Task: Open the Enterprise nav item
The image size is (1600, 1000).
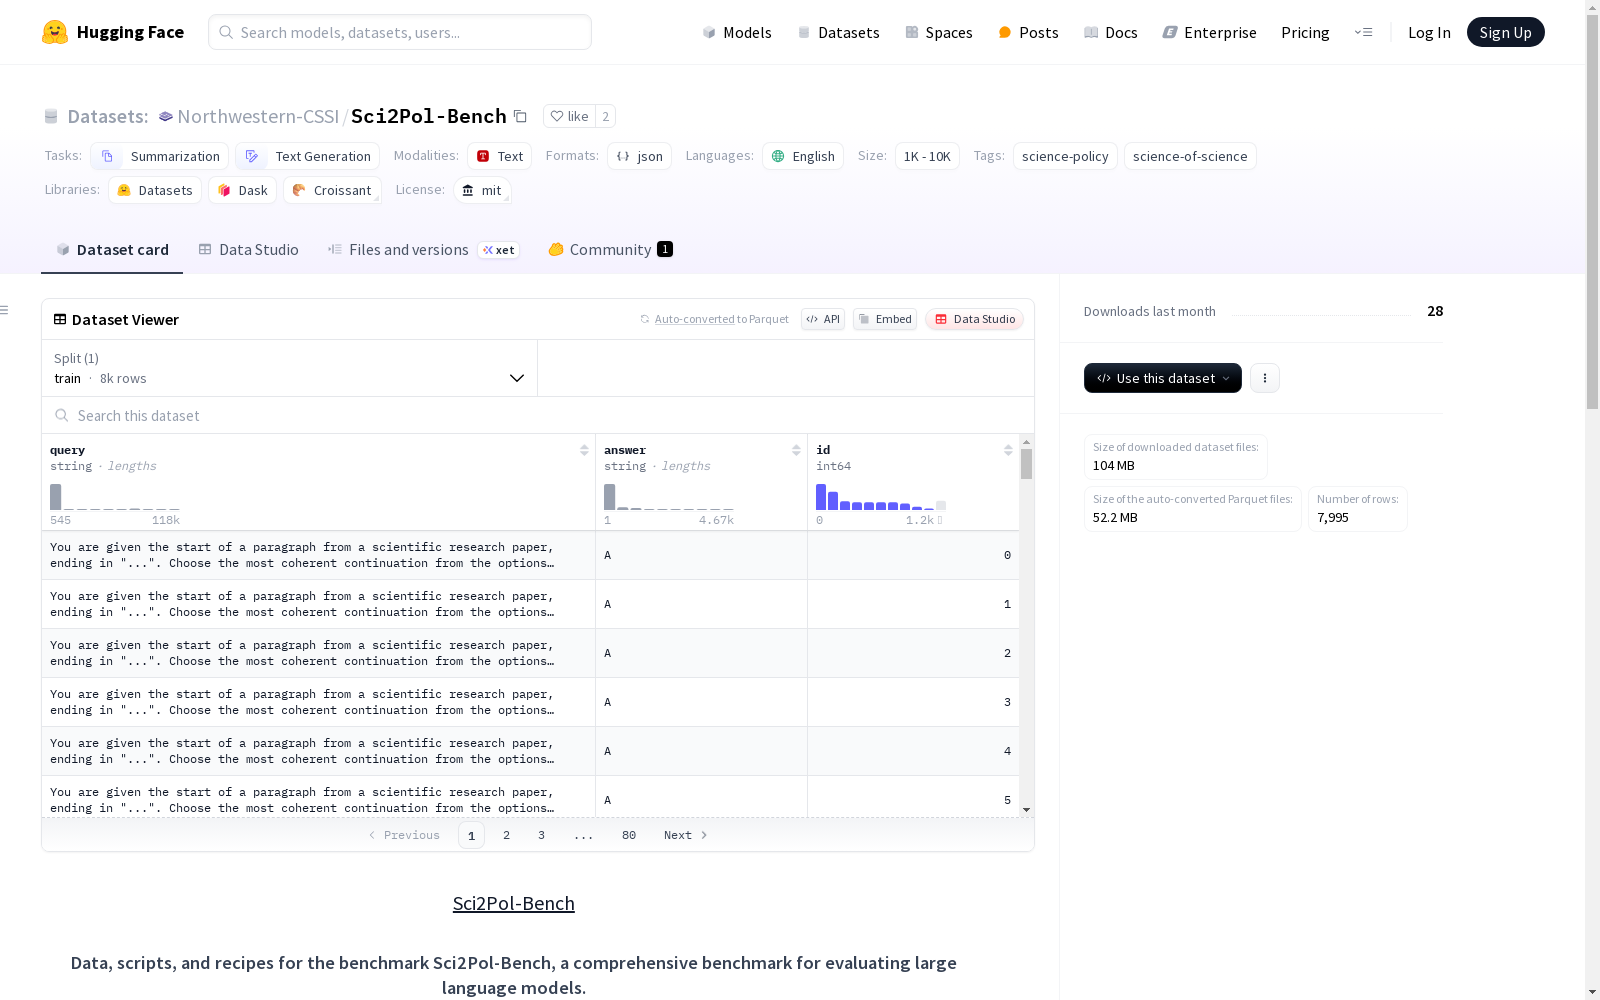Action: 1209,32
